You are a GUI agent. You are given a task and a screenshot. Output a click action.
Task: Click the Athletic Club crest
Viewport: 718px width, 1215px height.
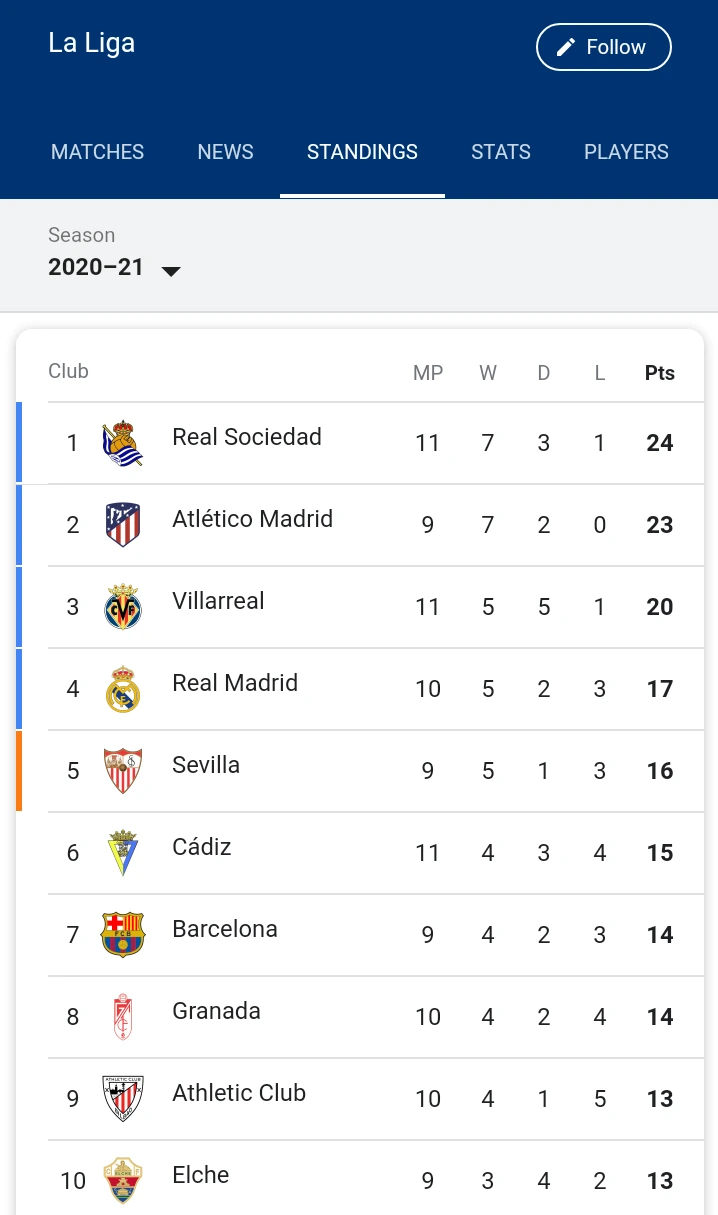click(x=123, y=1099)
